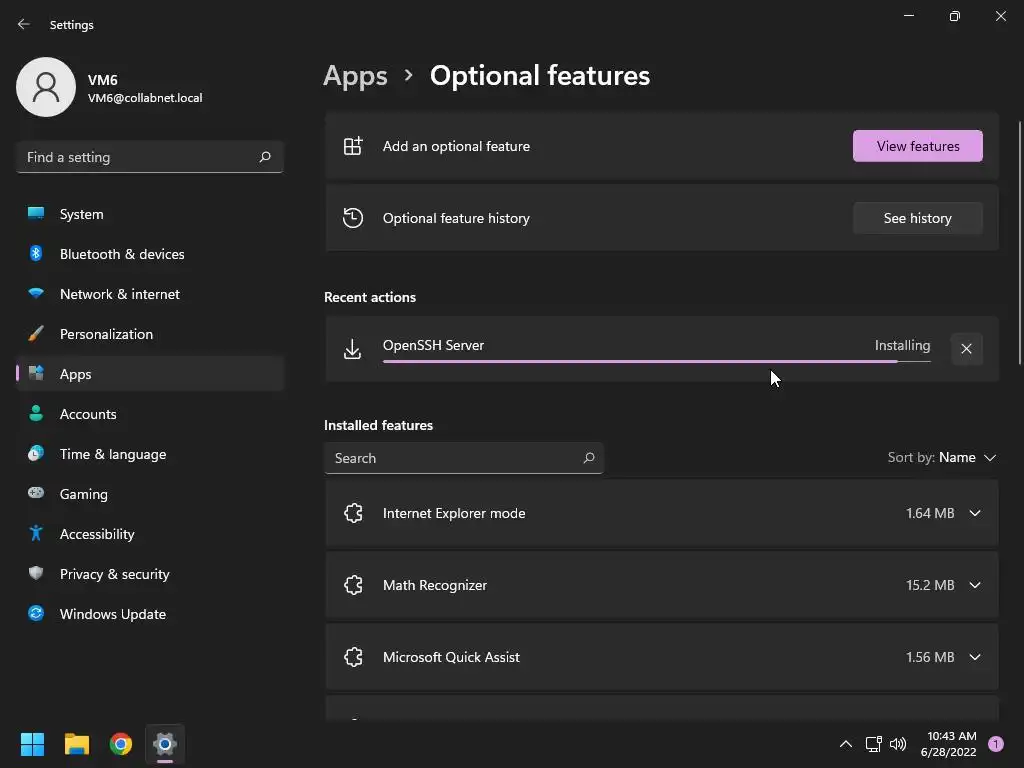Click the Installed features Search field

455,458
